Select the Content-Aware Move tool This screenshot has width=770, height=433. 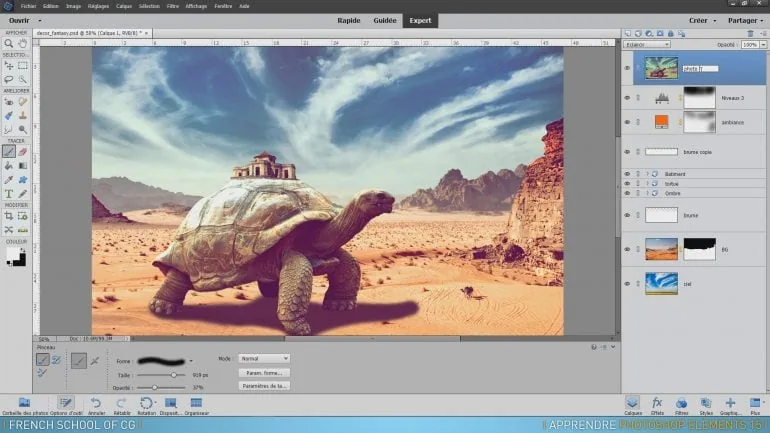coord(9,230)
